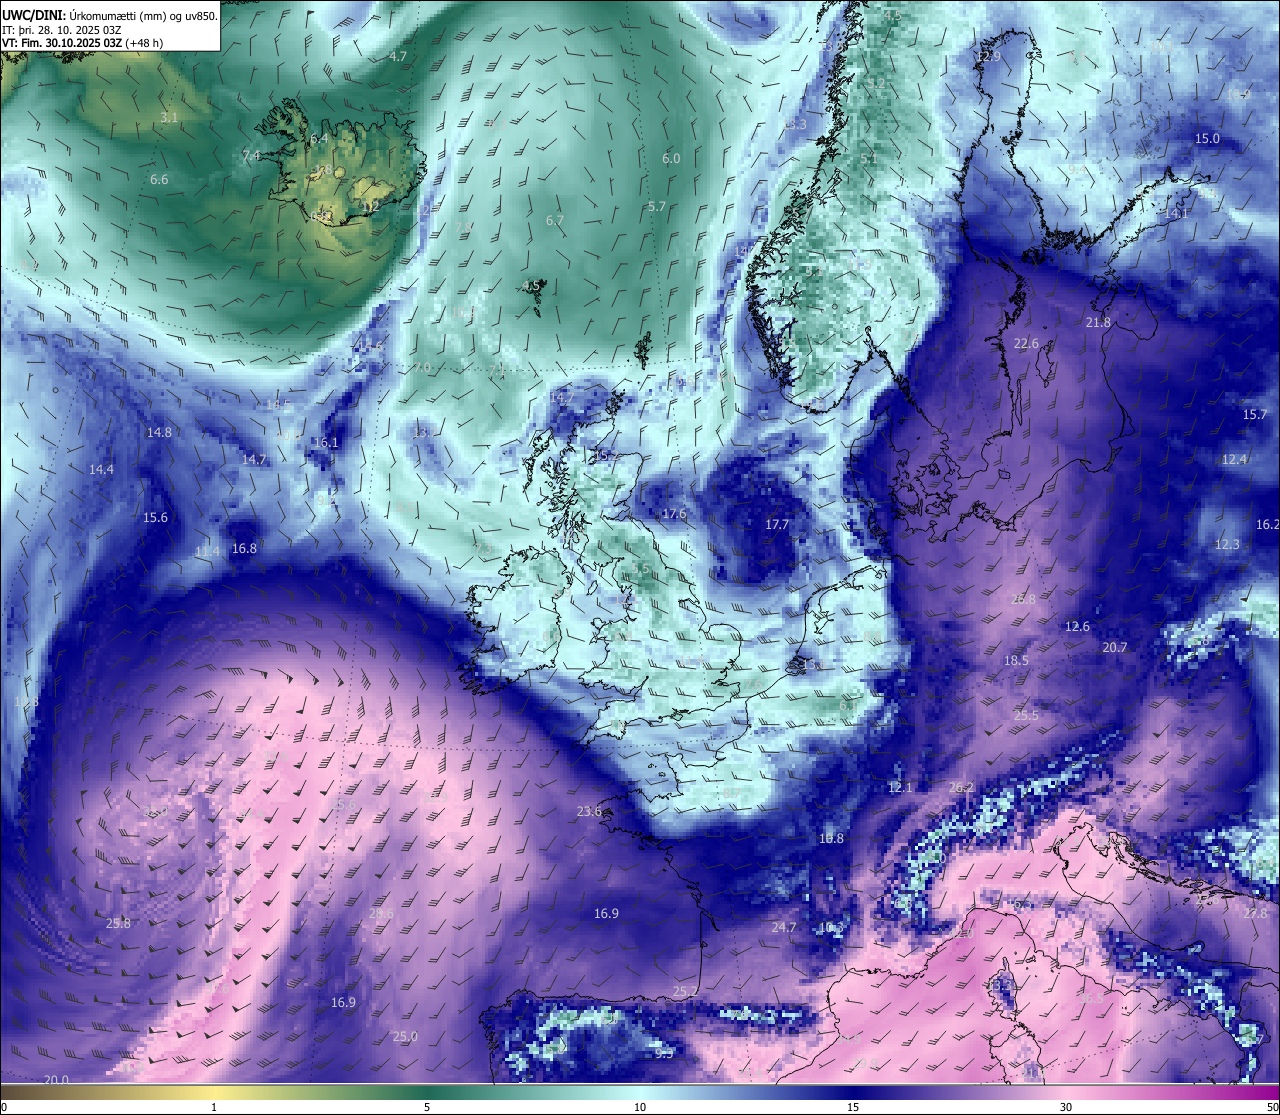Click the 24.7 value label
The height and width of the screenshot is (1115, 1280).
[784, 928]
